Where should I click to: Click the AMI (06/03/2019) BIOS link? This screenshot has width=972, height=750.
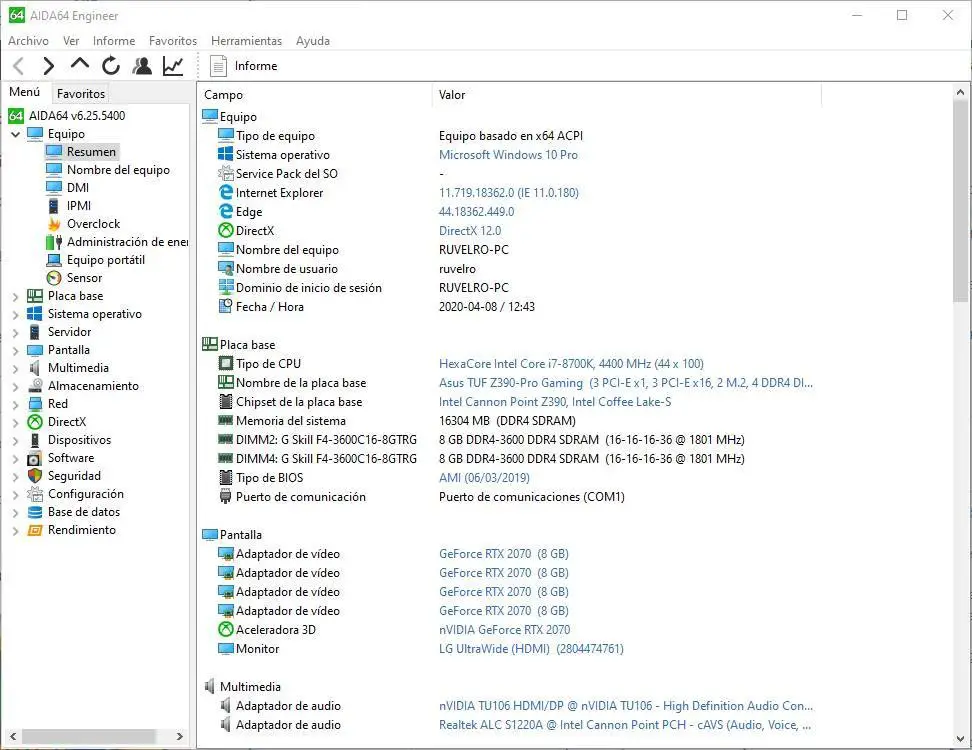tap(484, 478)
